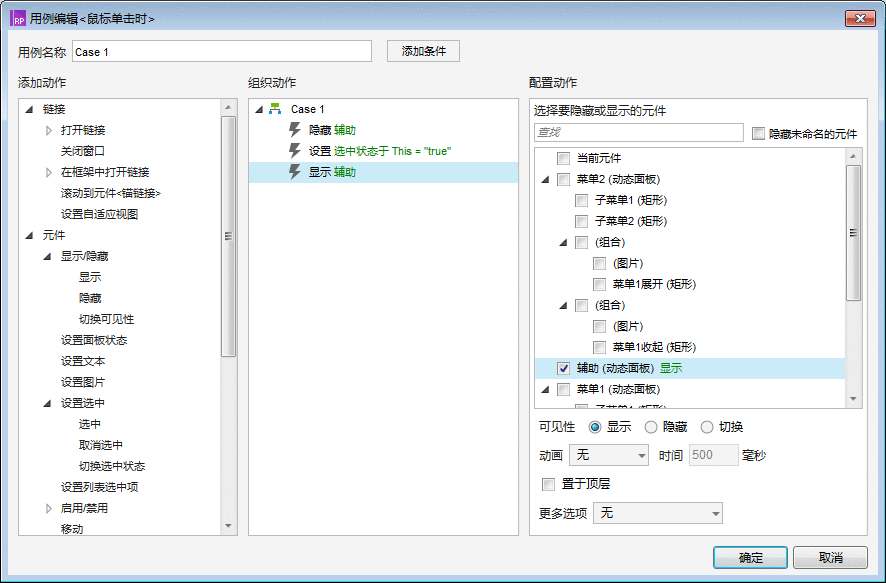Image resolution: width=886 pixels, height=583 pixels.
Task: Select the 显示 visibility radio button
Action: (594, 427)
